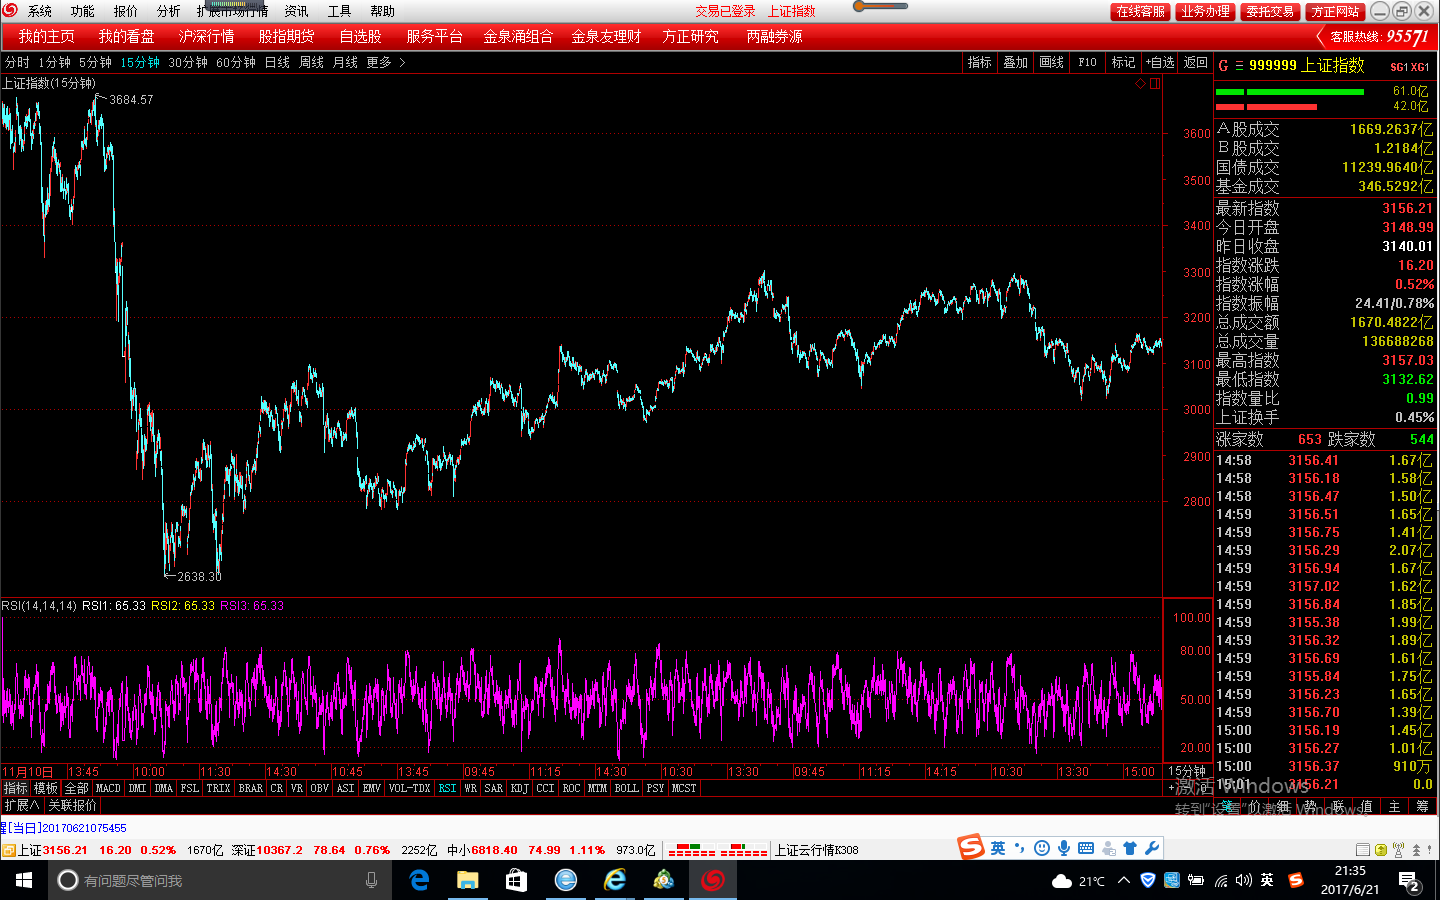Click Sogou microphone voice input icon
The width and height of the screenshot is (1440, 900).
1064,848
